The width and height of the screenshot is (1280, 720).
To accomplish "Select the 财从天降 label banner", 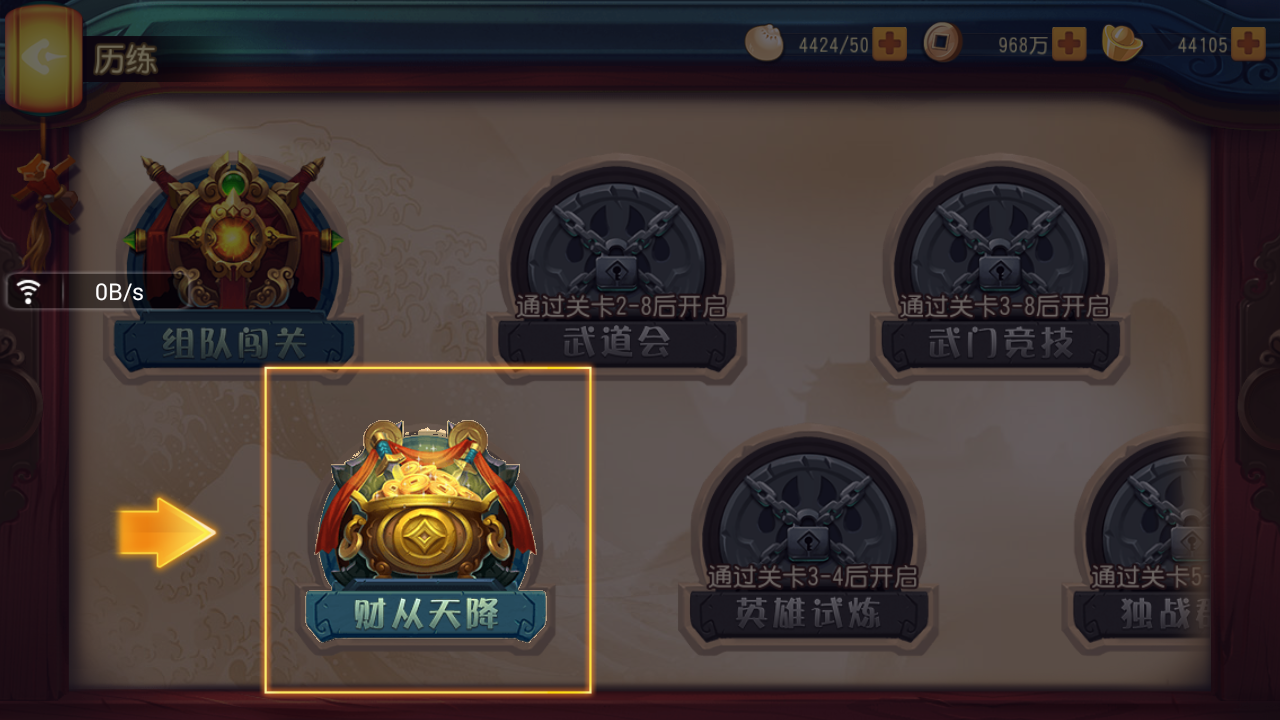I will click(426, 614).
